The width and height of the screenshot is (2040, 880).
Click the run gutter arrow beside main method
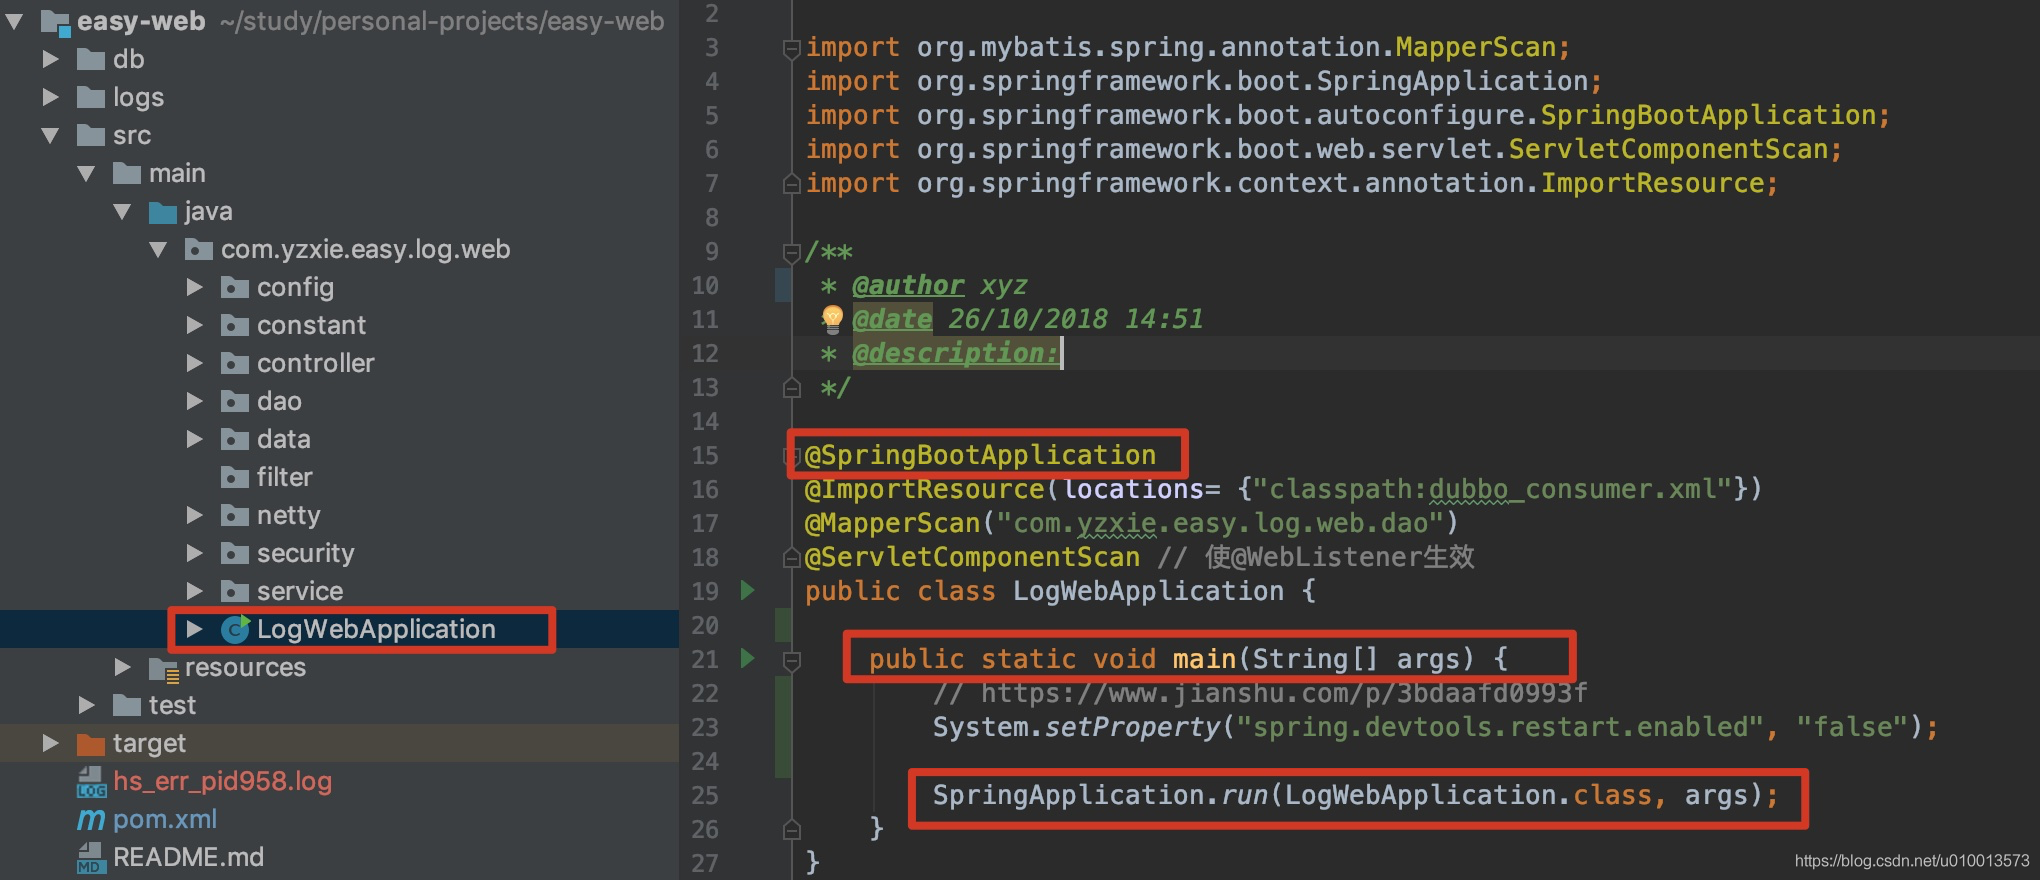click(x=747, y=658)
